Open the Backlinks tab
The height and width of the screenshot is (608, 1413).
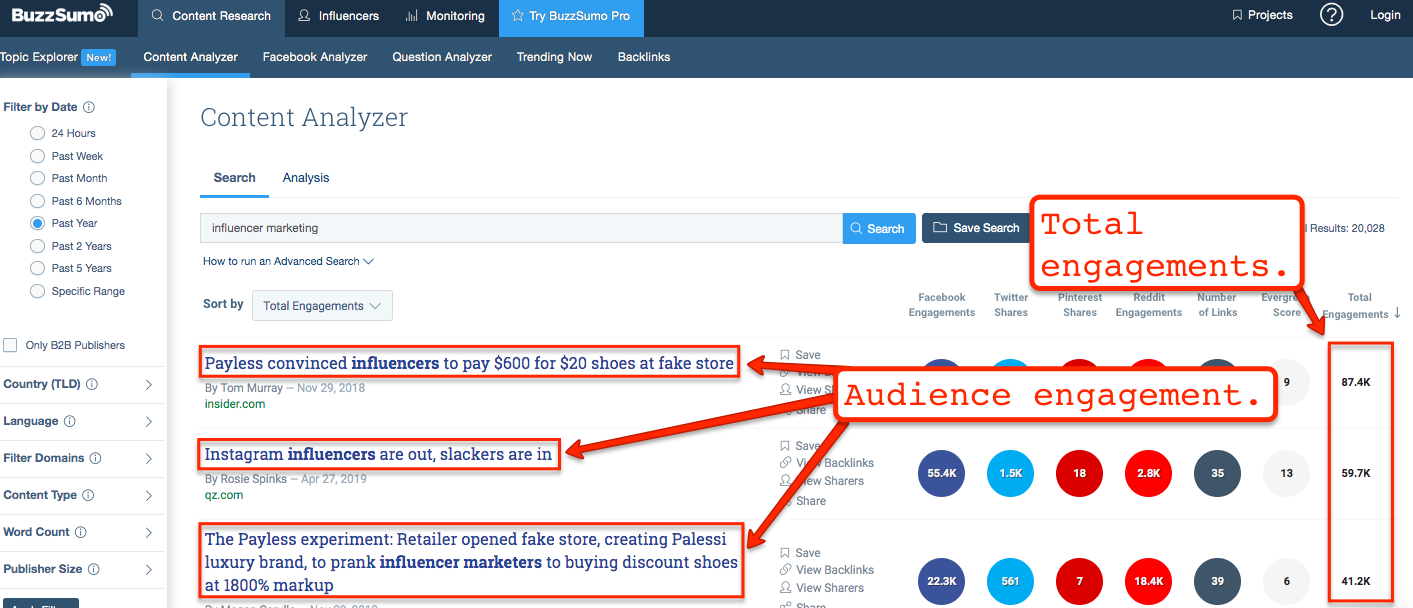(x=644, y=57)
